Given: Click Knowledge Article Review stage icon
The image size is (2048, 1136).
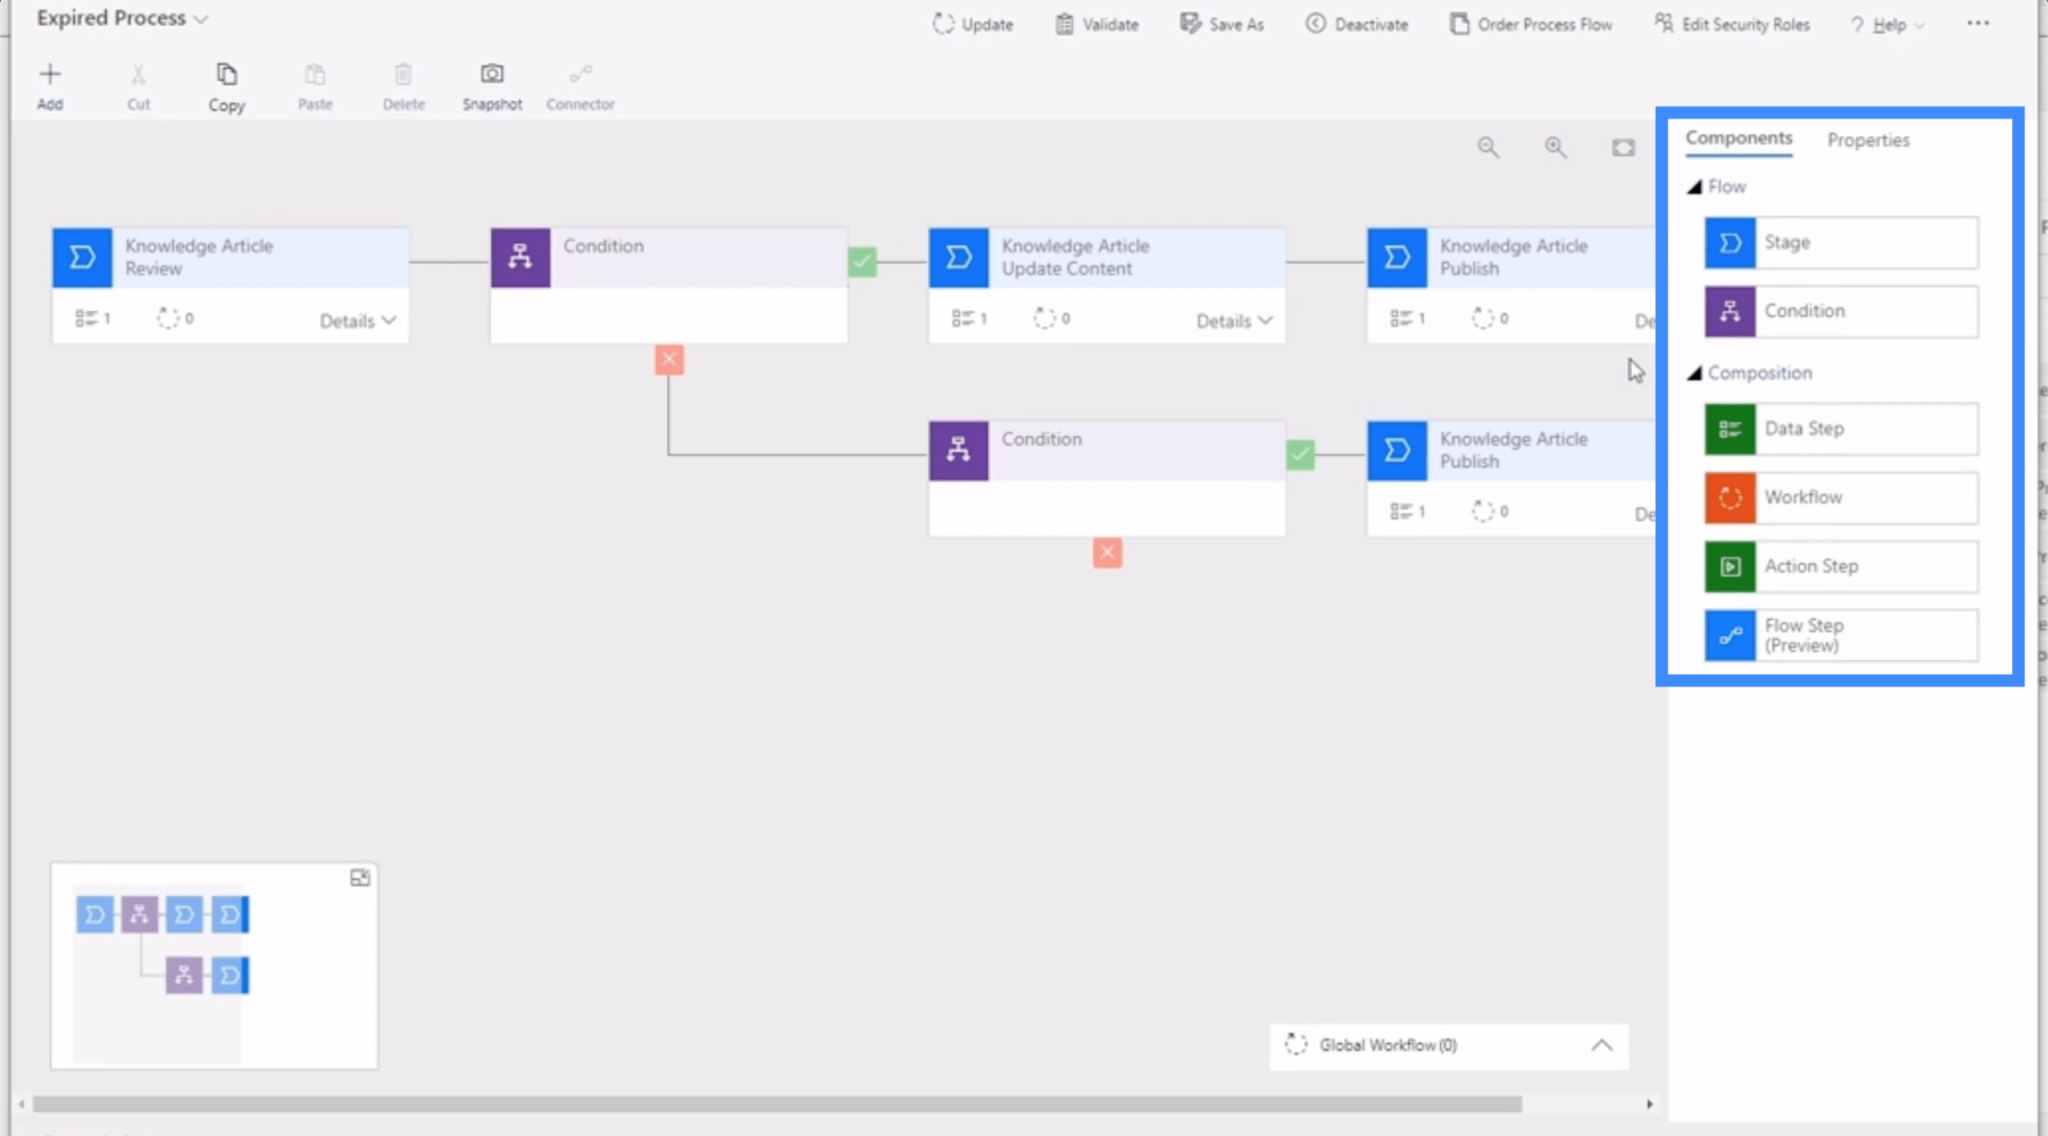Looking at the screenshot, I should coord(82,258).
